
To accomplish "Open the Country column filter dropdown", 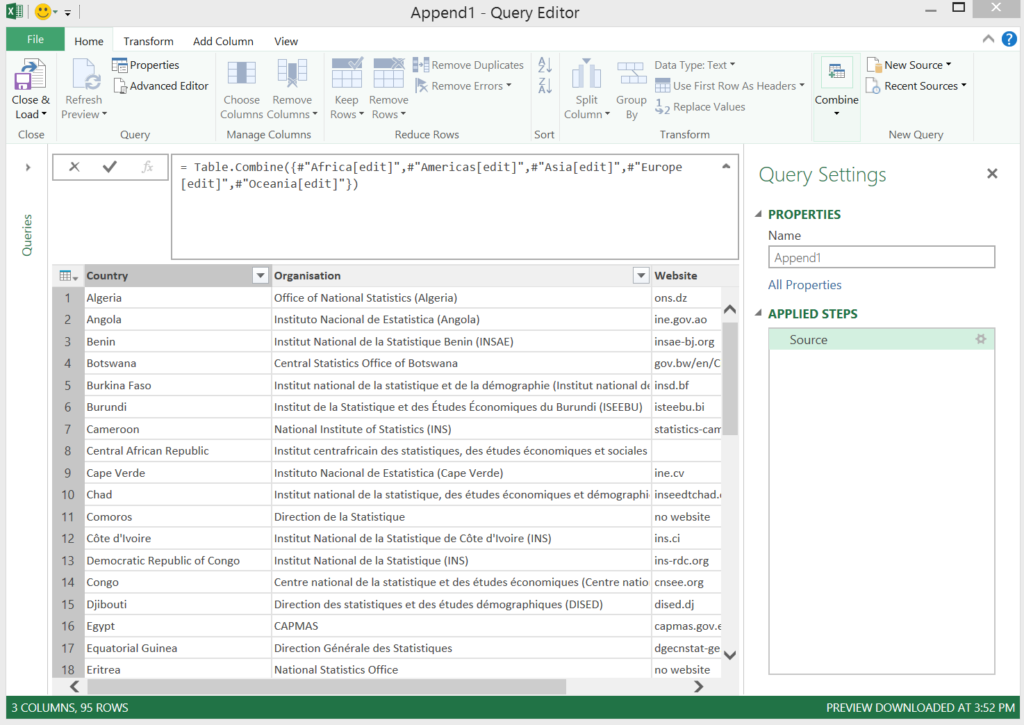I will [260, 276].
